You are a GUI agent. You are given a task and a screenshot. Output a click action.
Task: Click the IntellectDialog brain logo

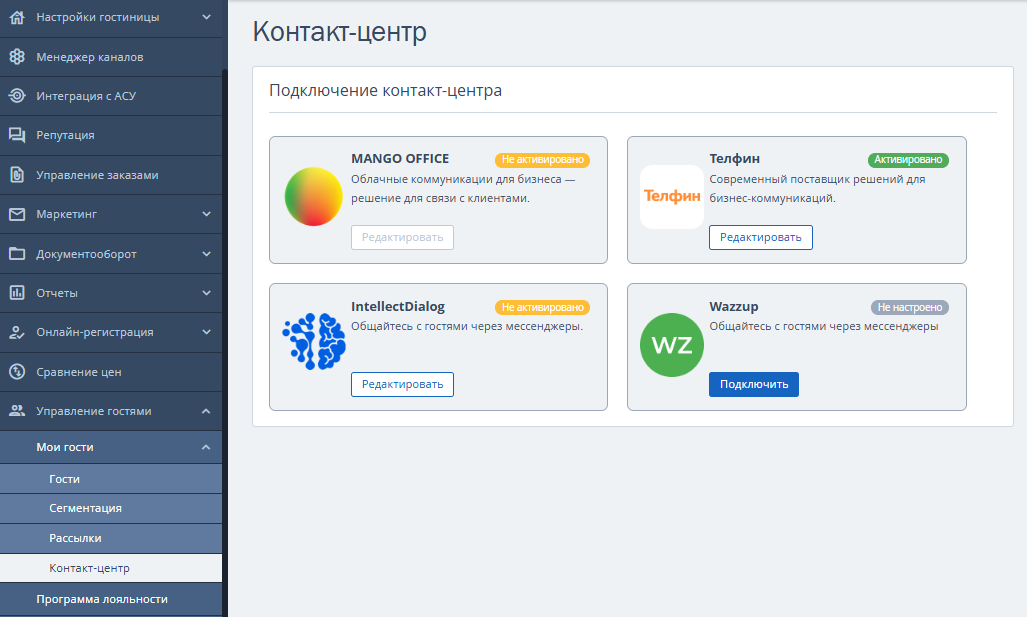click(314, 341)
